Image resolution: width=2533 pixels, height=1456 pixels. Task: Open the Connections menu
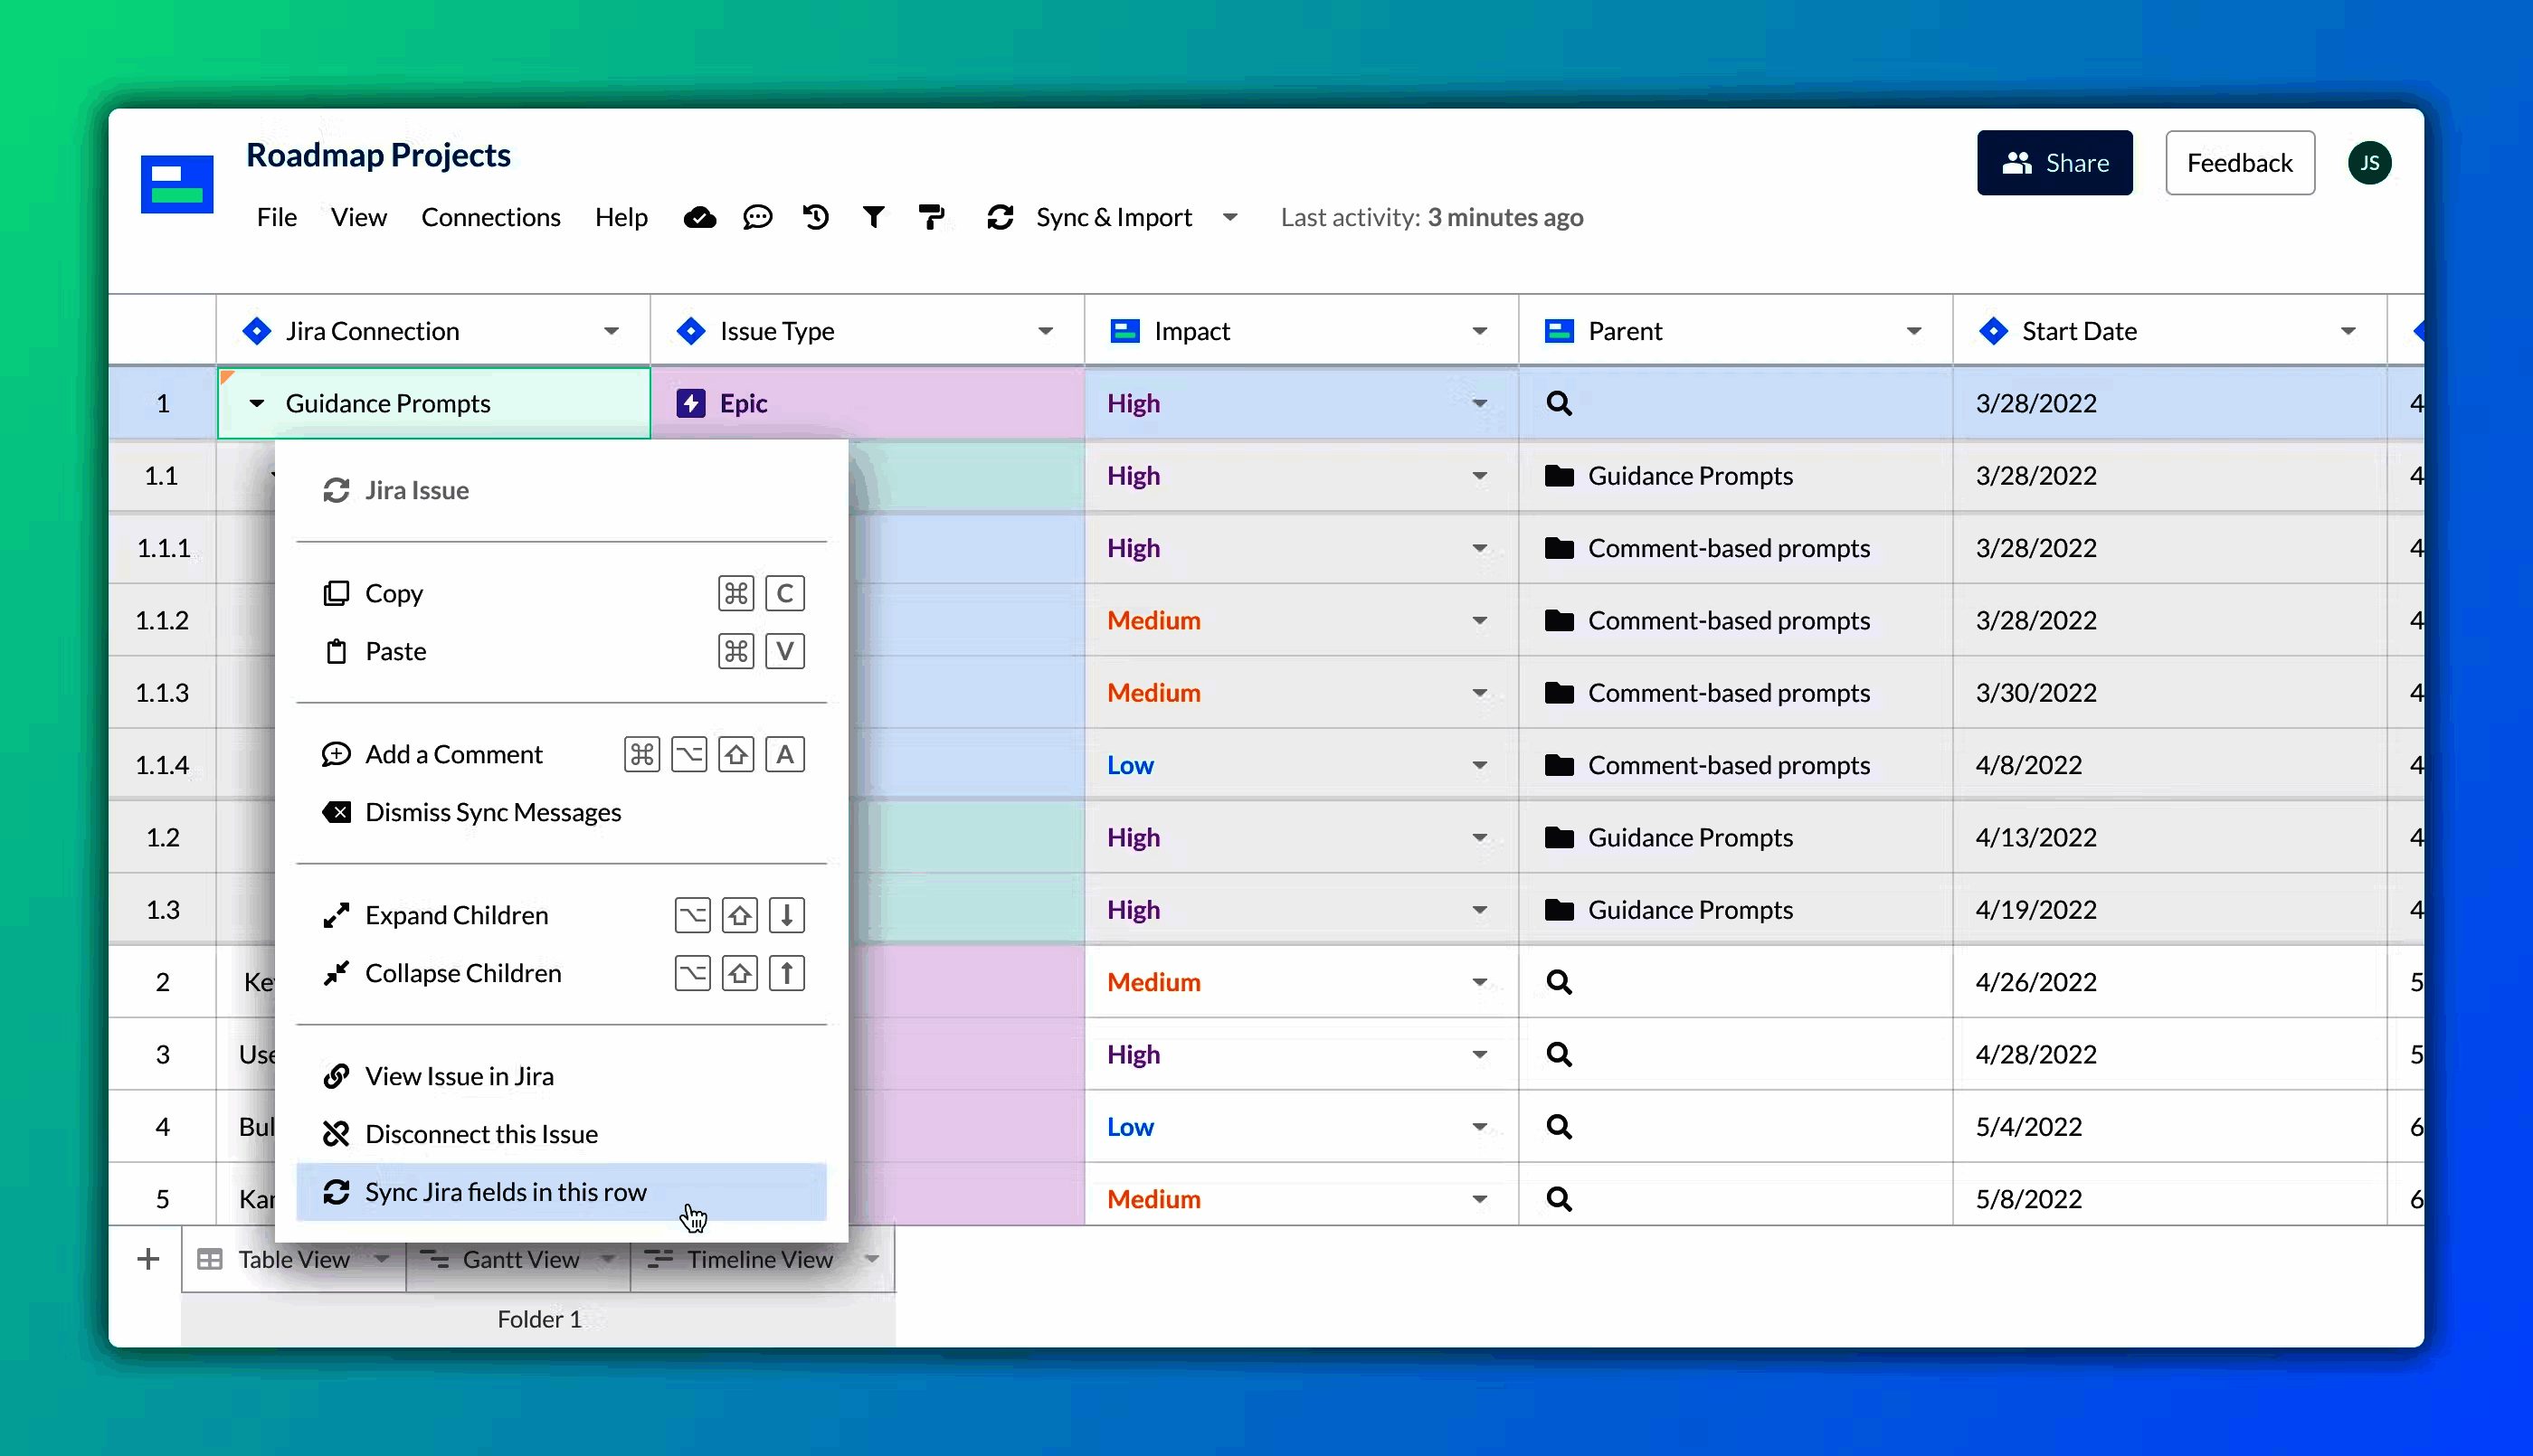(x=490, y=217)
